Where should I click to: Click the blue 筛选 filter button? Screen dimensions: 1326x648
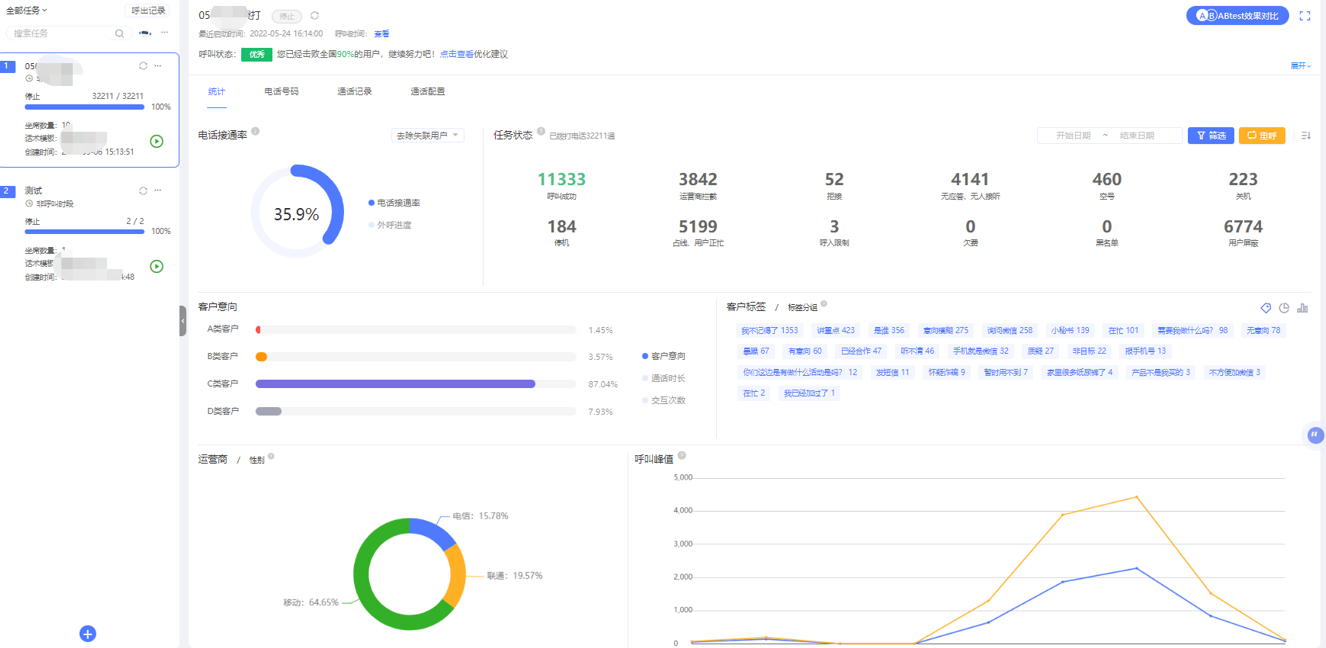[1210, 136]
